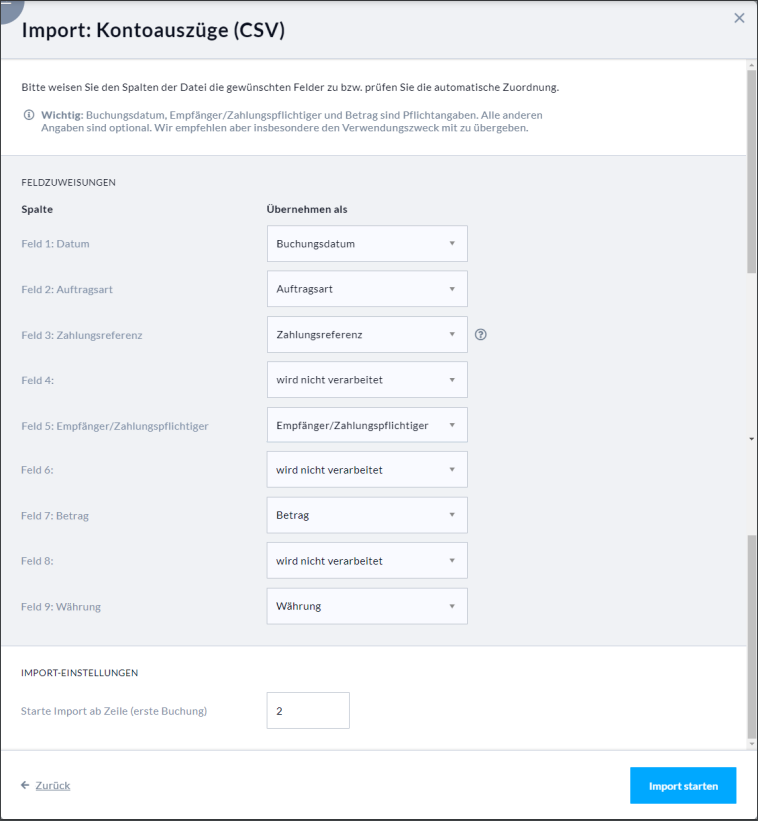Close the import dialog with the X

739,18
